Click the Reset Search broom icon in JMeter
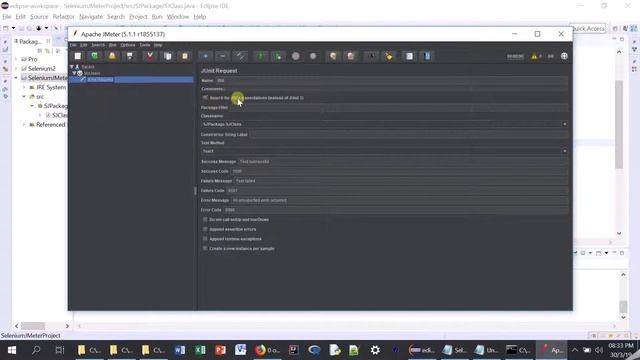Viewport: 640px width, 360px height. tap(389, 56)
